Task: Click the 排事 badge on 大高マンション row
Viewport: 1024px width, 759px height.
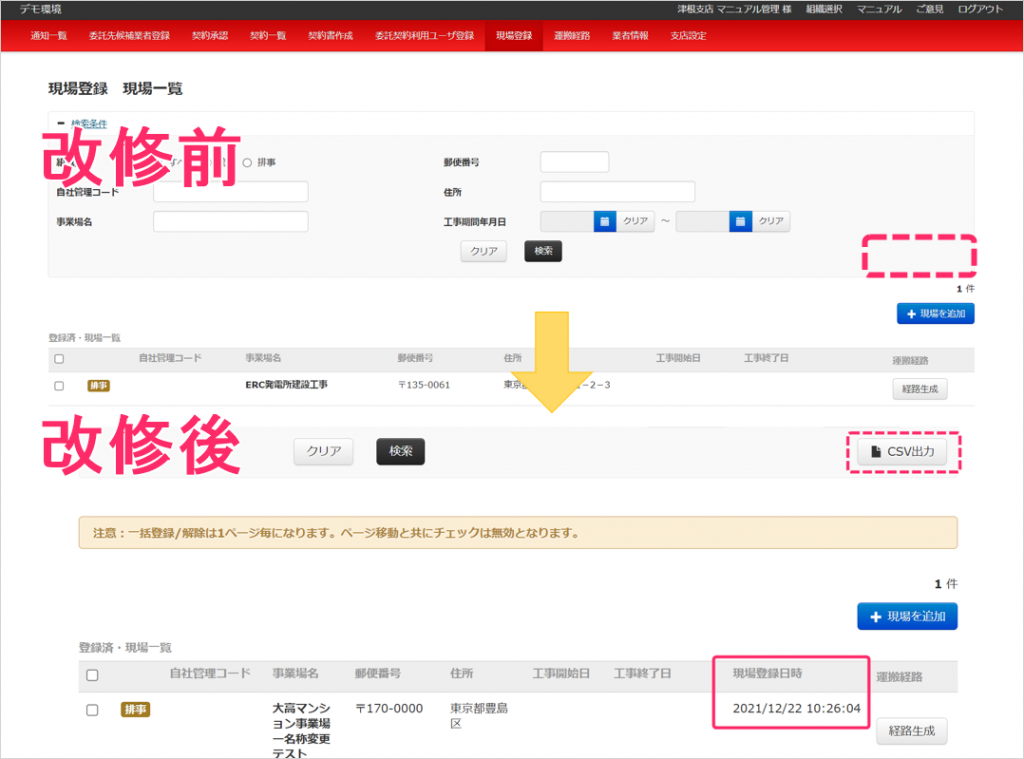Action: coord(135,709)
